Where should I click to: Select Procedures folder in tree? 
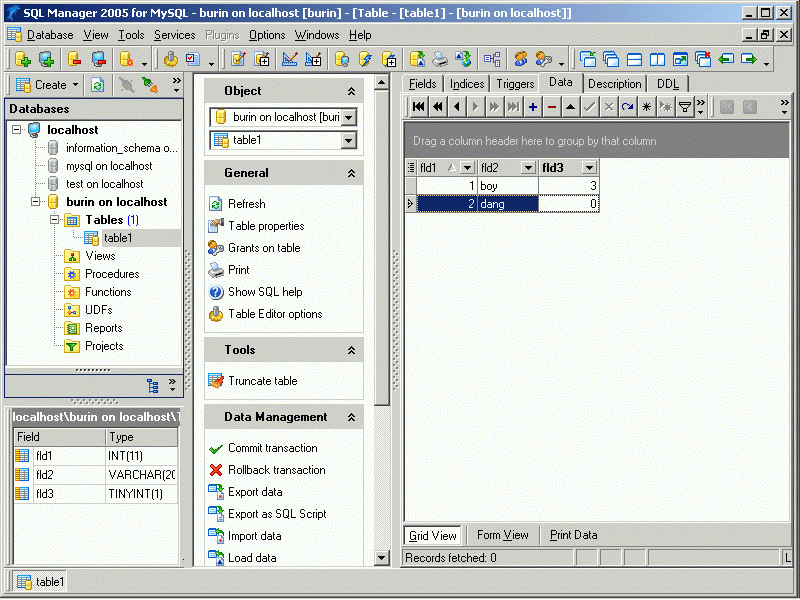112,274
